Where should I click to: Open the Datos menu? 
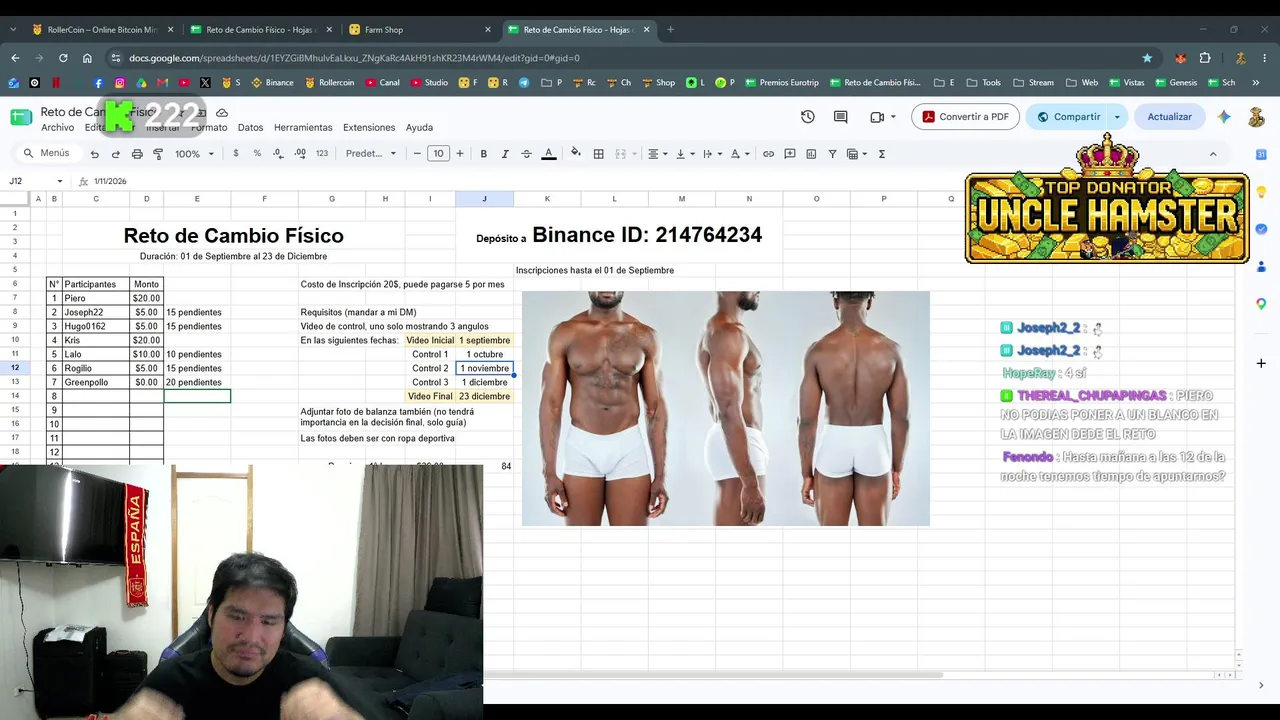[x=250, y=128]
